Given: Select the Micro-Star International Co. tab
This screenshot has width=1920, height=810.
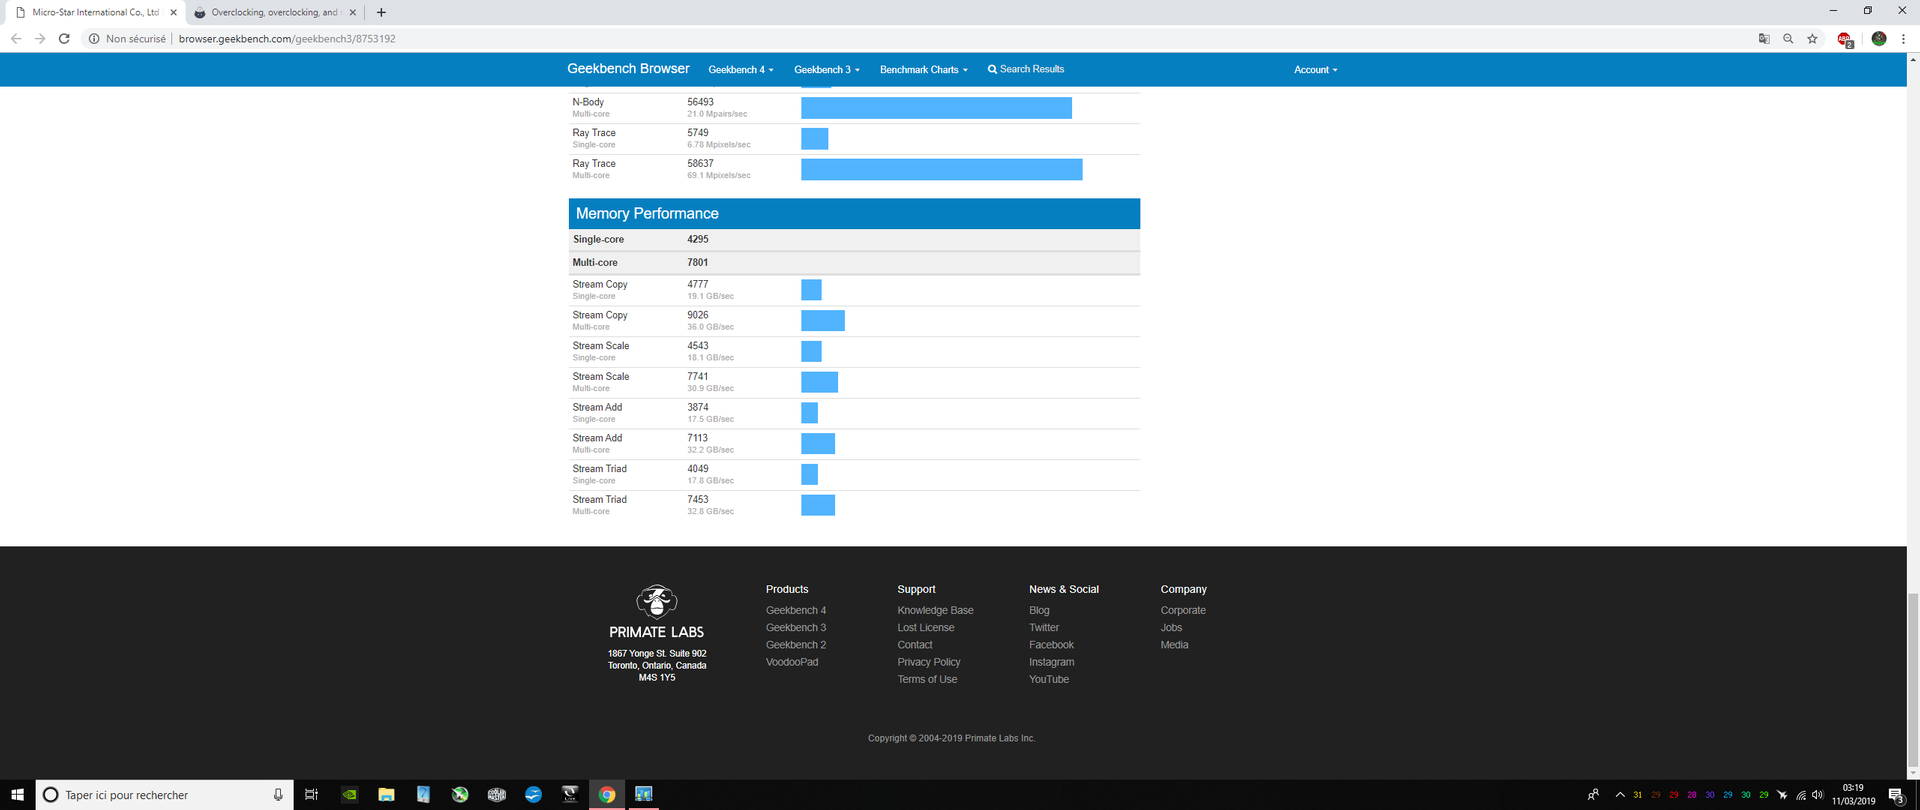Looking at the screenshot, I should (x=95, y=12).
